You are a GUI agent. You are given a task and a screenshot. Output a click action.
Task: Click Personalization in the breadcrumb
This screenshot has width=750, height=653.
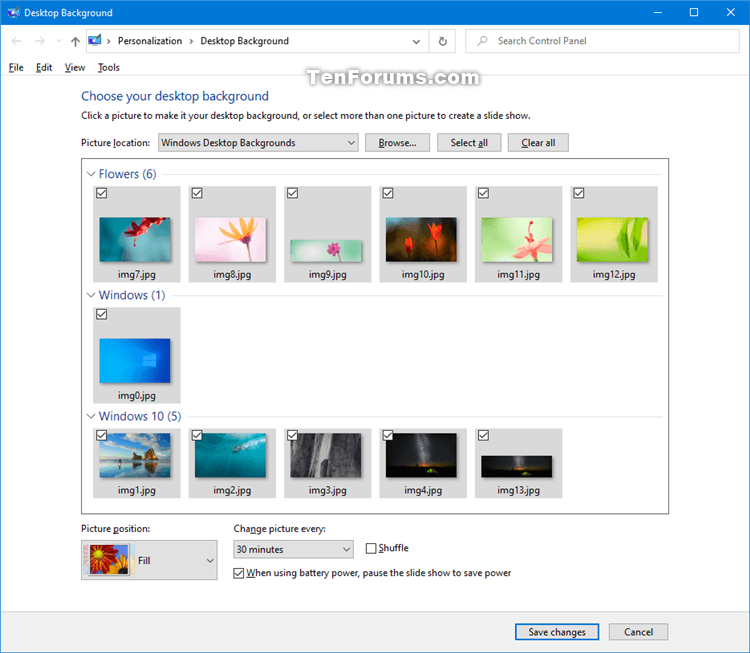click(150, 41)
